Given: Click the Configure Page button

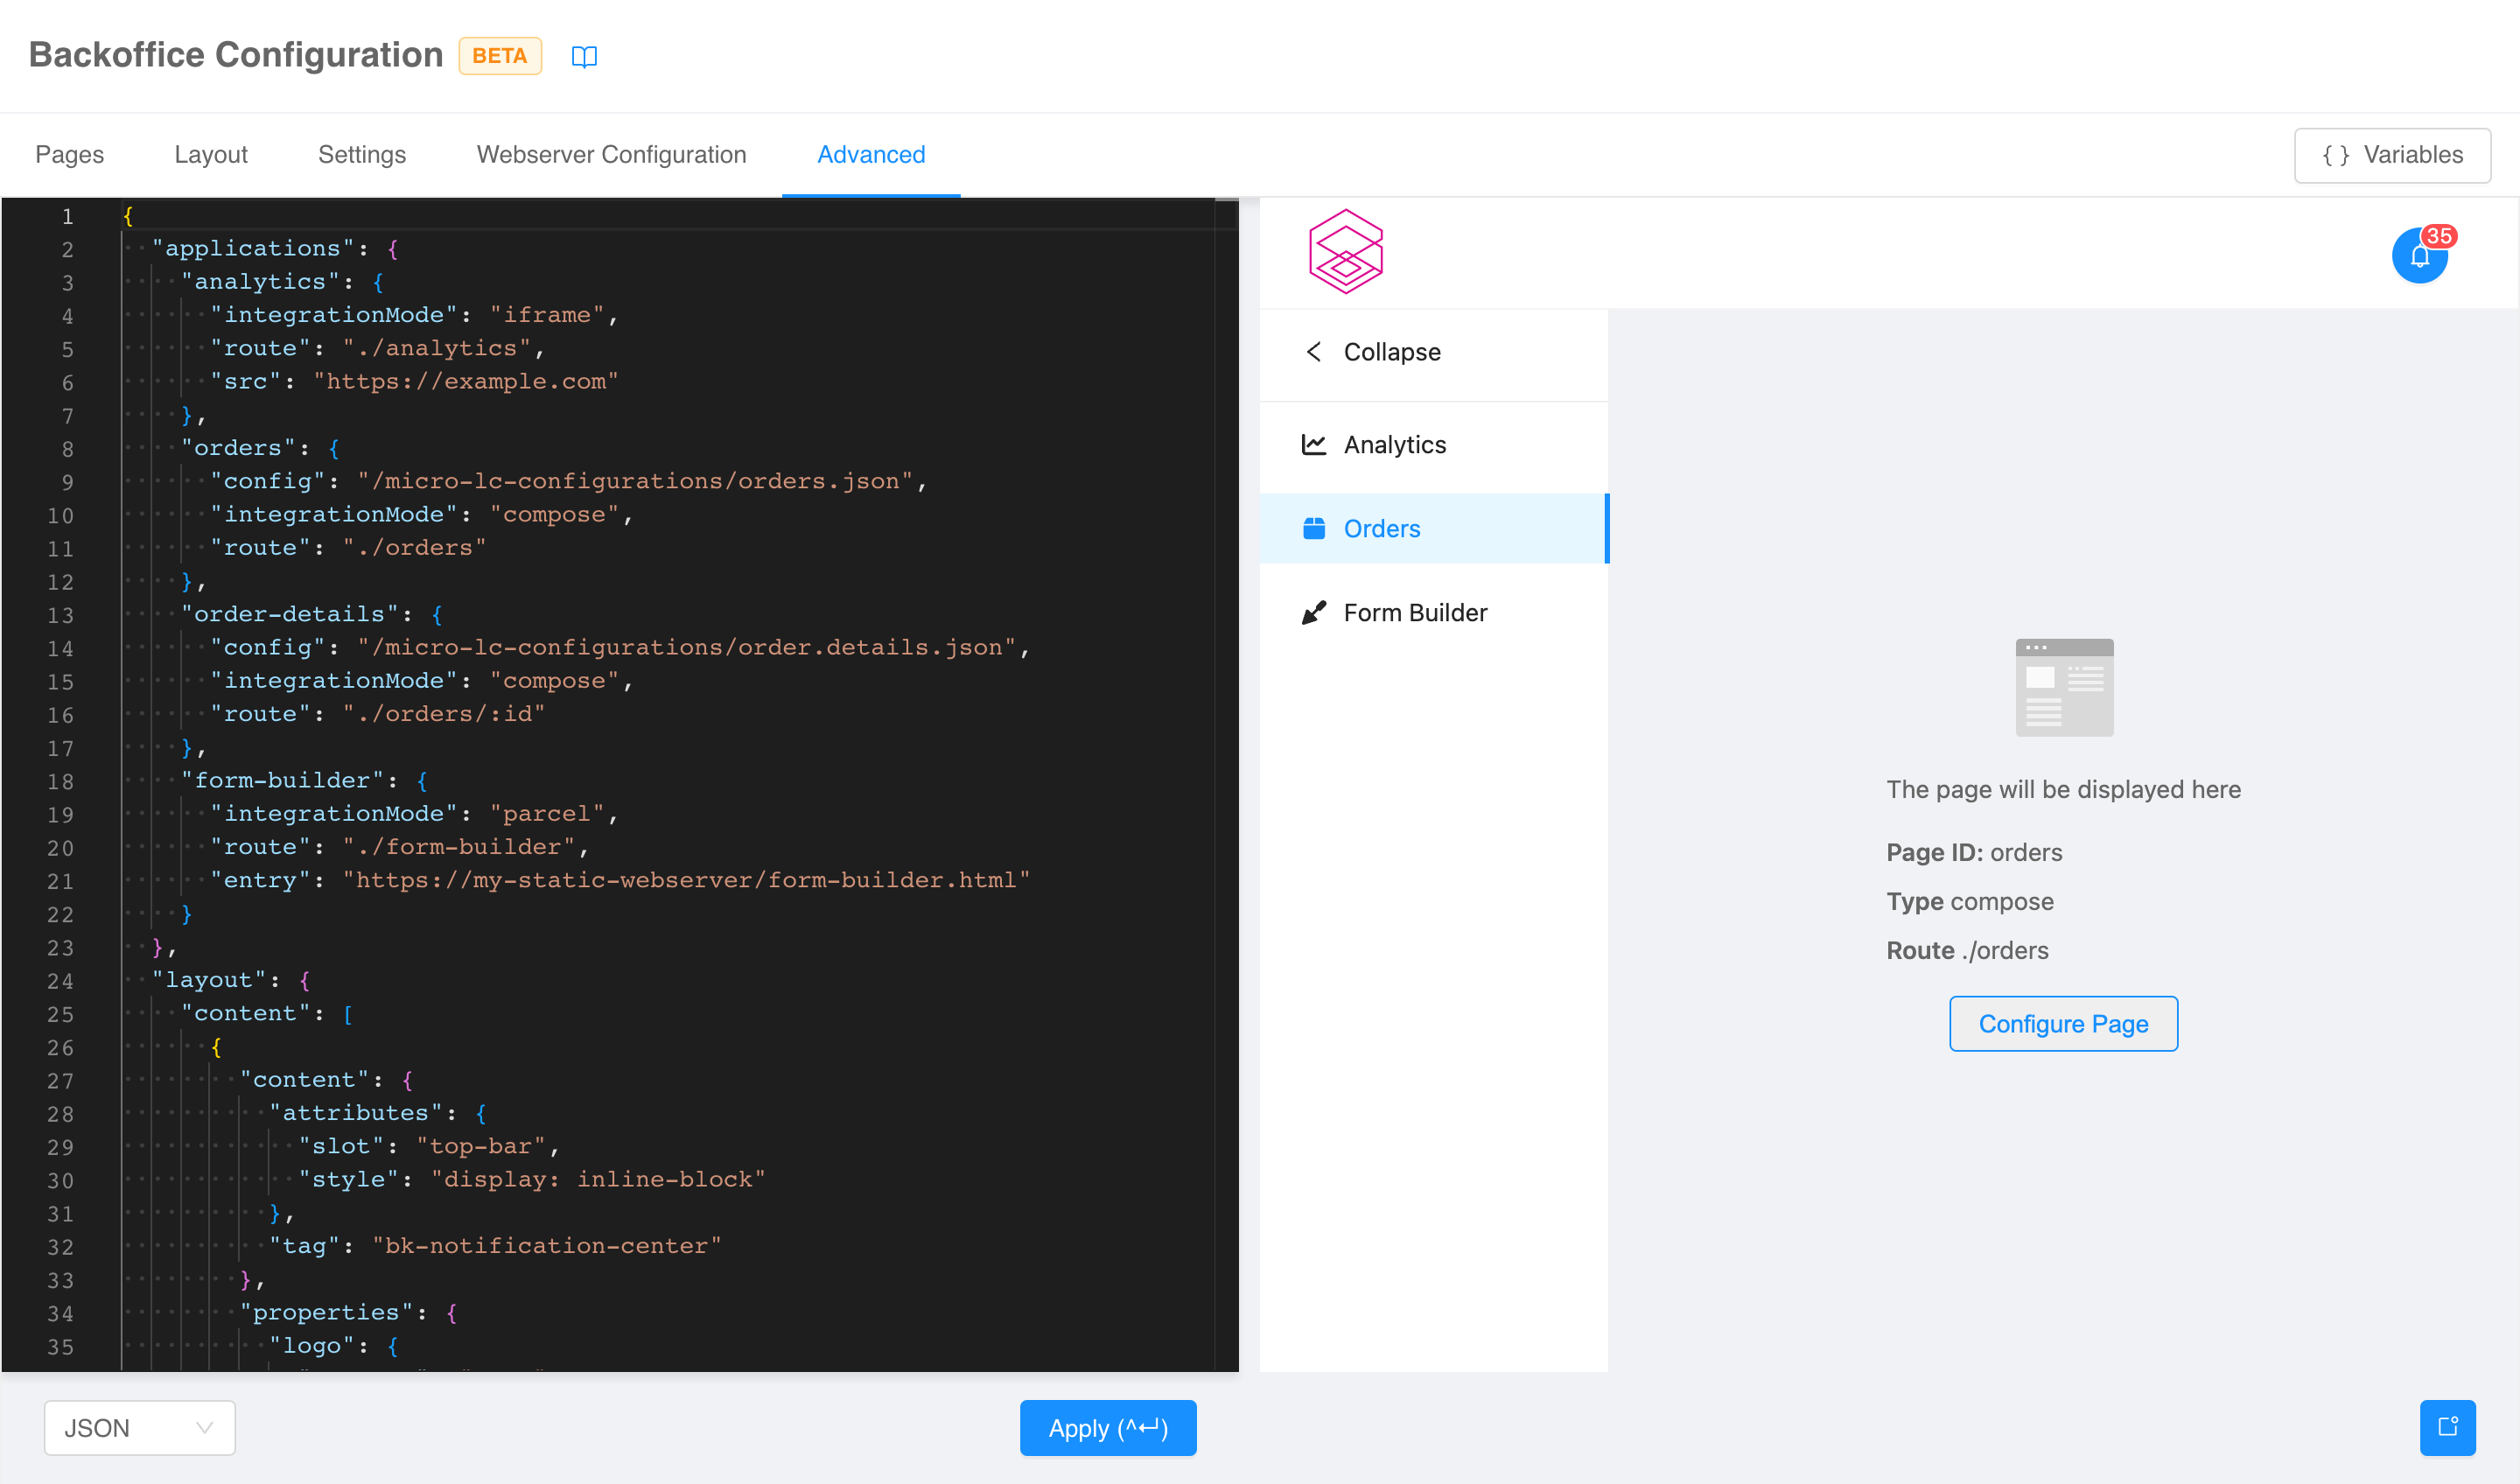Looking at the screenshot, I should click(x=2062, y=1024).
